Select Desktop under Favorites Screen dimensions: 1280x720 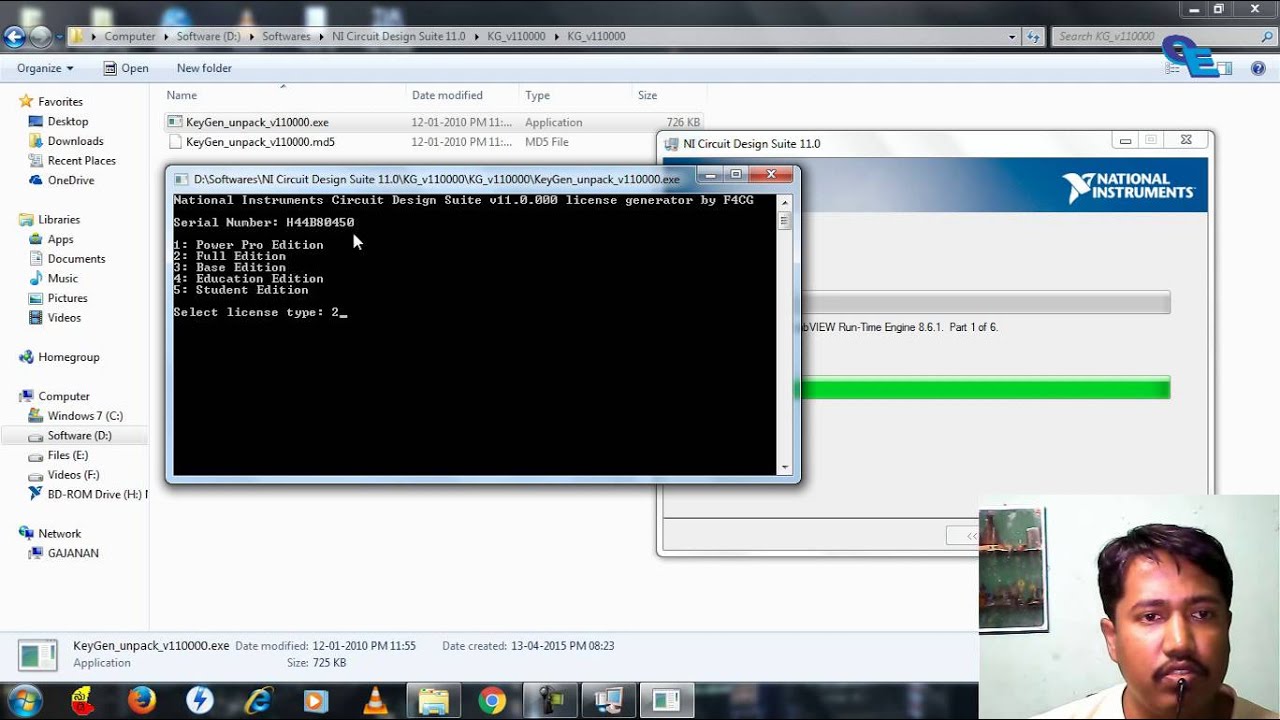[x=68, y=121]
